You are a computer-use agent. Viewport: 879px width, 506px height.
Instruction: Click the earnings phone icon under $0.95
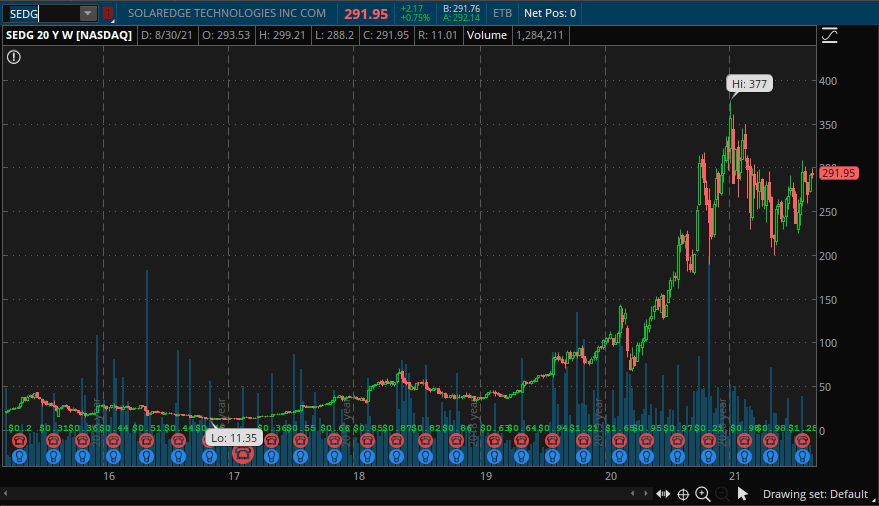click(x=646, y=441)
